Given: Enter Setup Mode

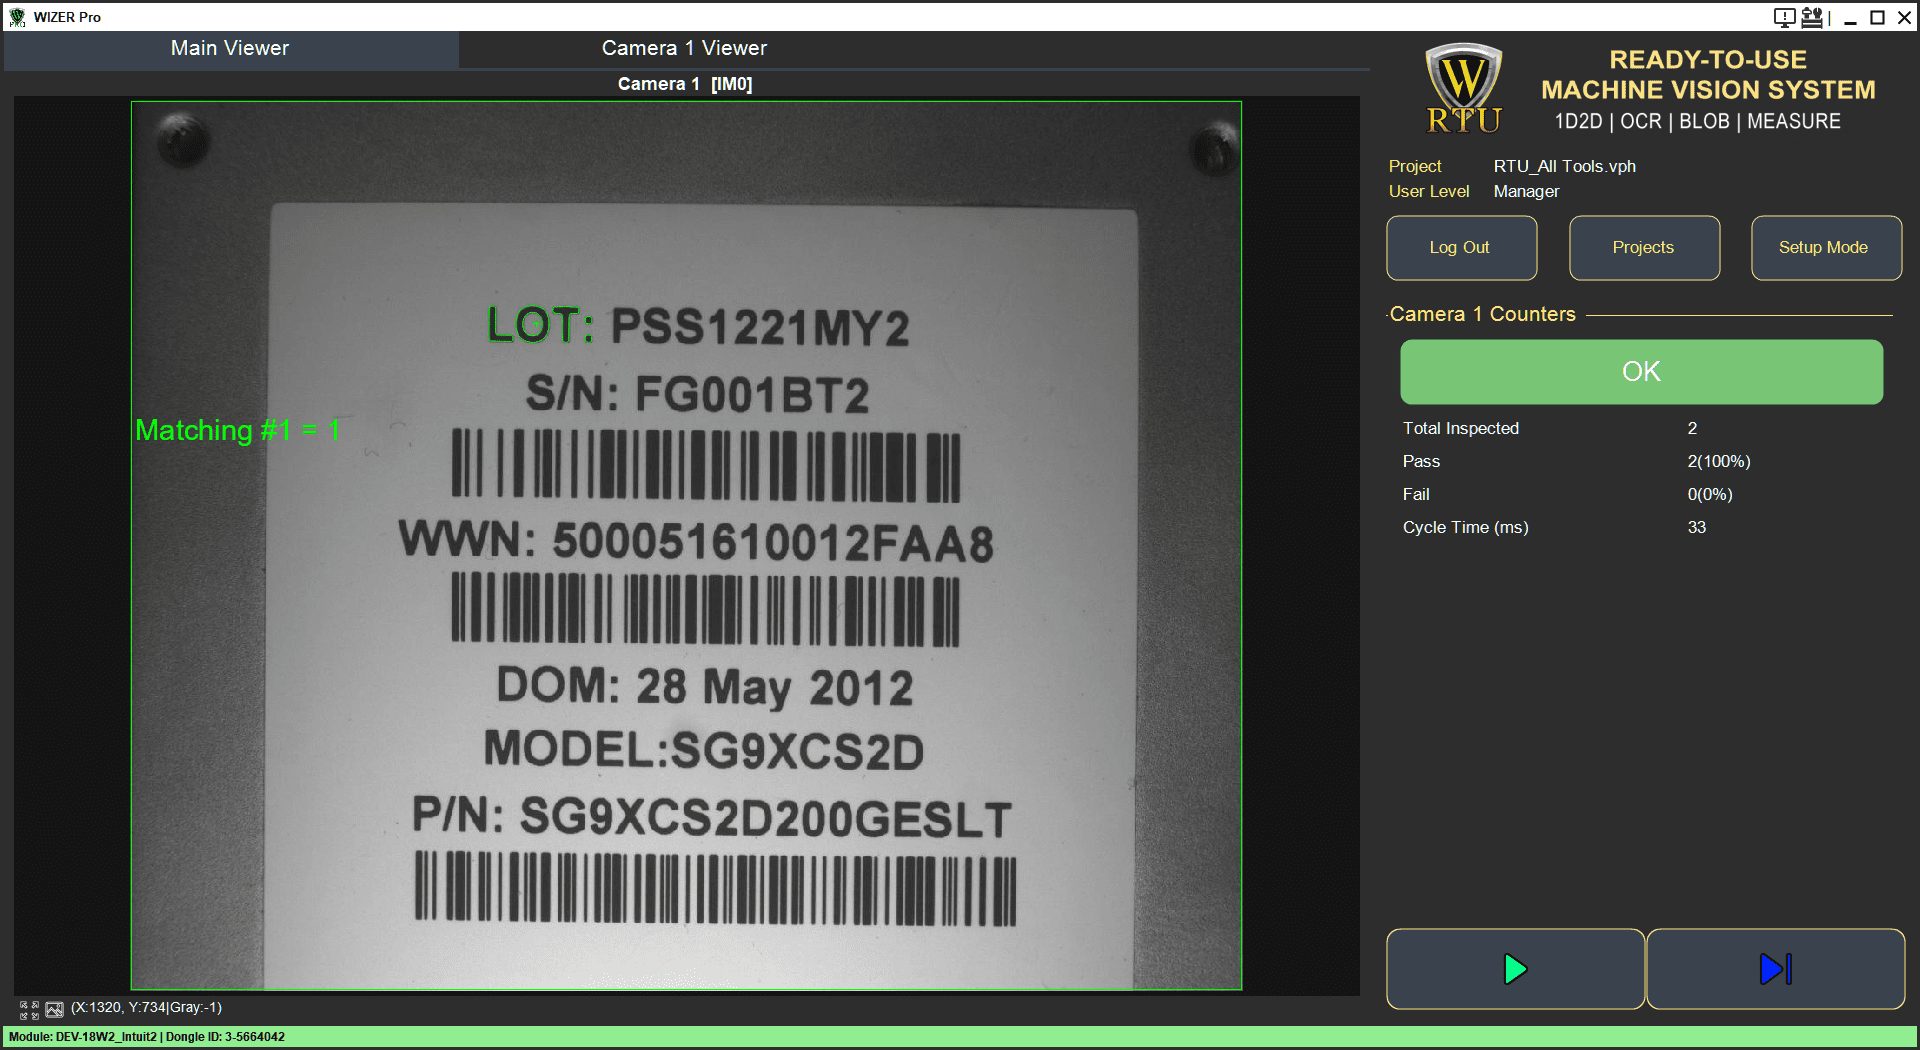Looking at the screenshot, I should click(1826, 248).
